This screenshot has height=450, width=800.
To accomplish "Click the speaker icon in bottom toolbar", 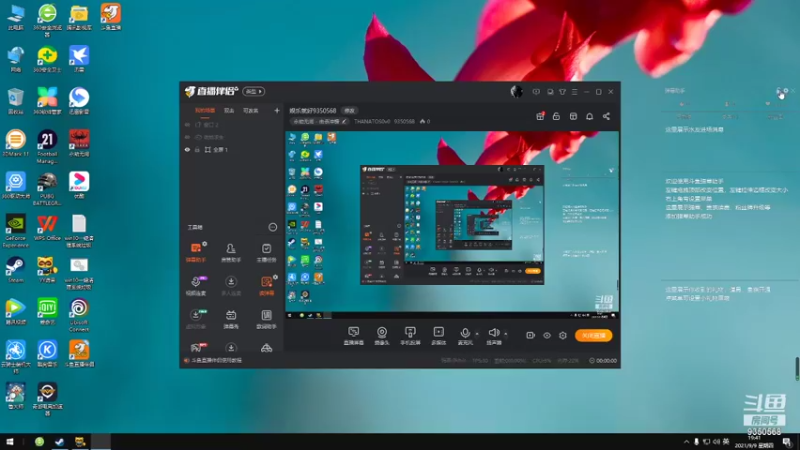I will [x=493, y=335].
